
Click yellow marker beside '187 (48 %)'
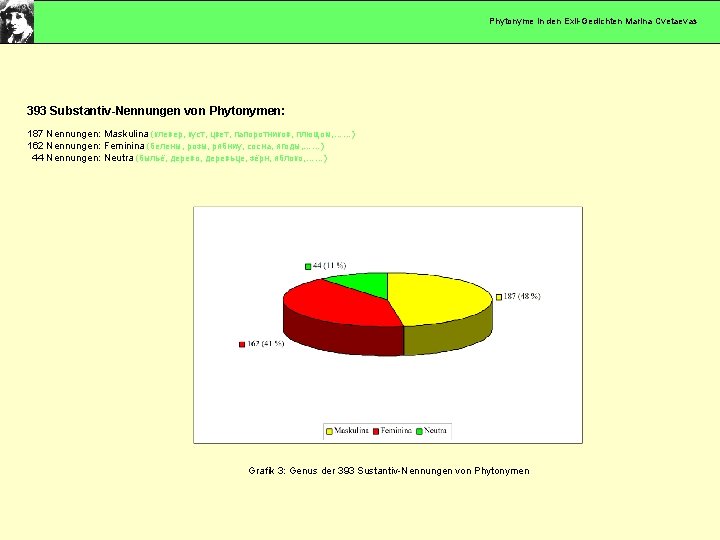click(x=499, y=297)
